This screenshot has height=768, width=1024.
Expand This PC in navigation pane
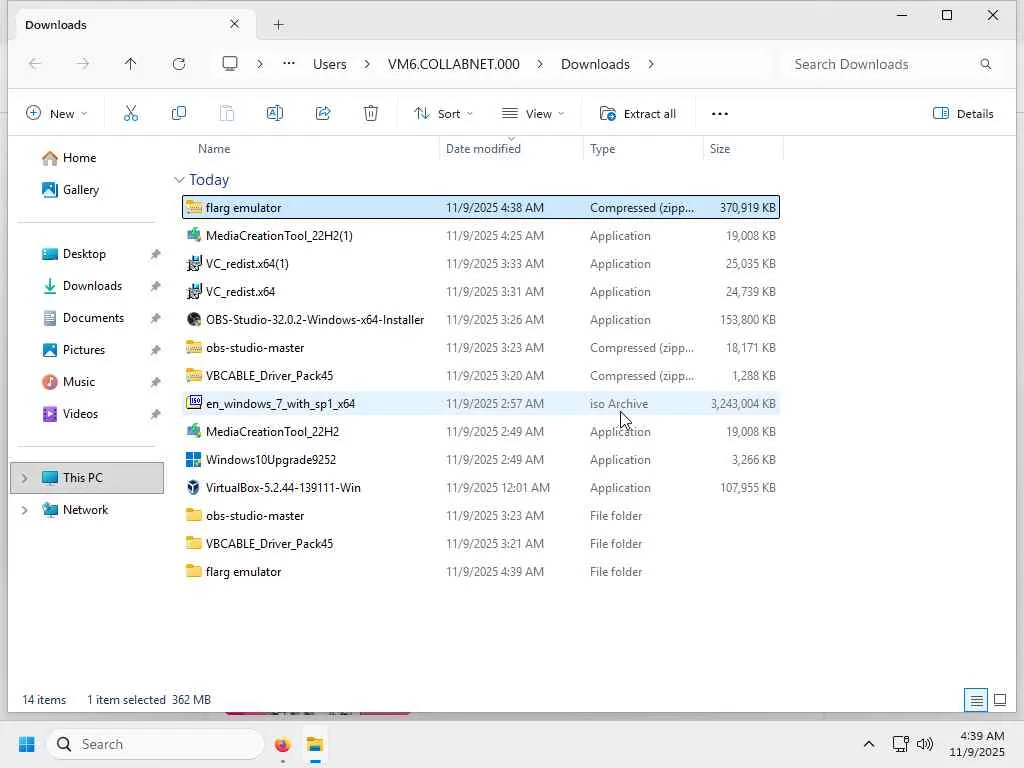(24, 478)
